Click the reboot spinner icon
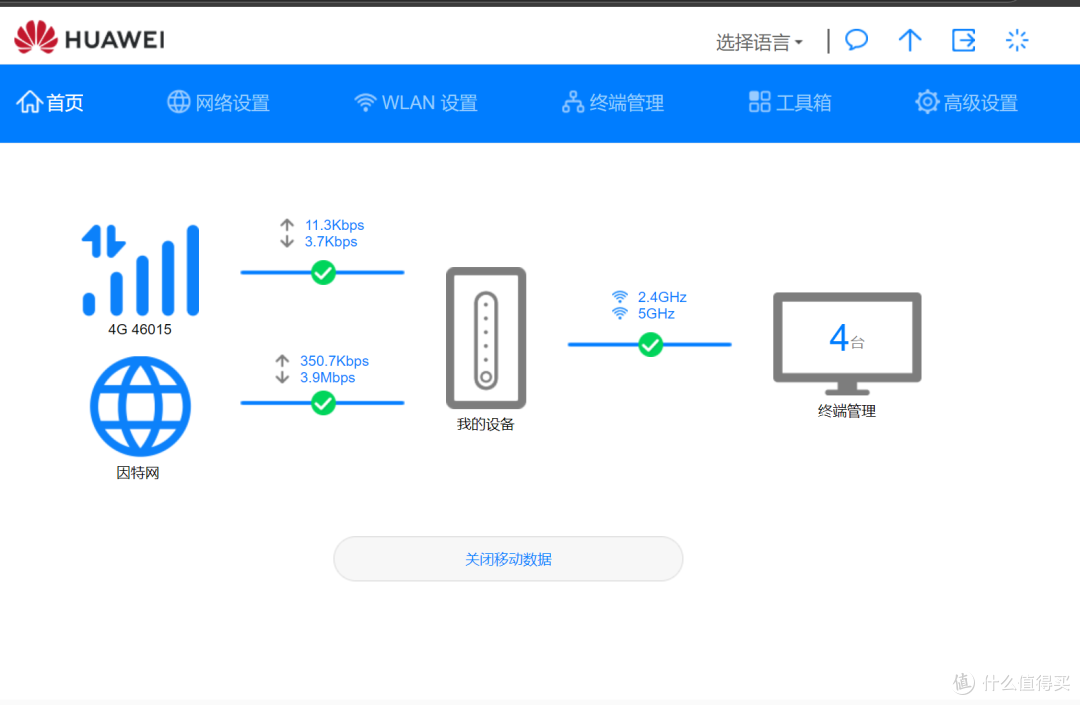Image resolution: width=1080 pixels, height=705 pixels. (1017, 40)
